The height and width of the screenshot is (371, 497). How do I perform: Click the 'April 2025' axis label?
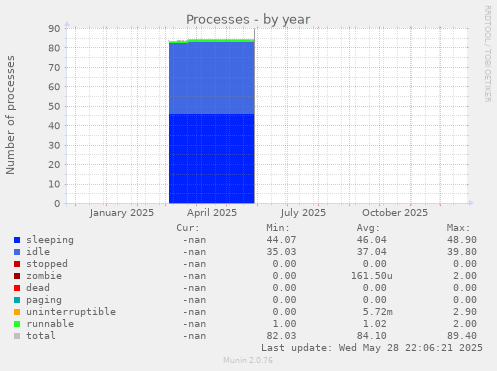point(212,213)
